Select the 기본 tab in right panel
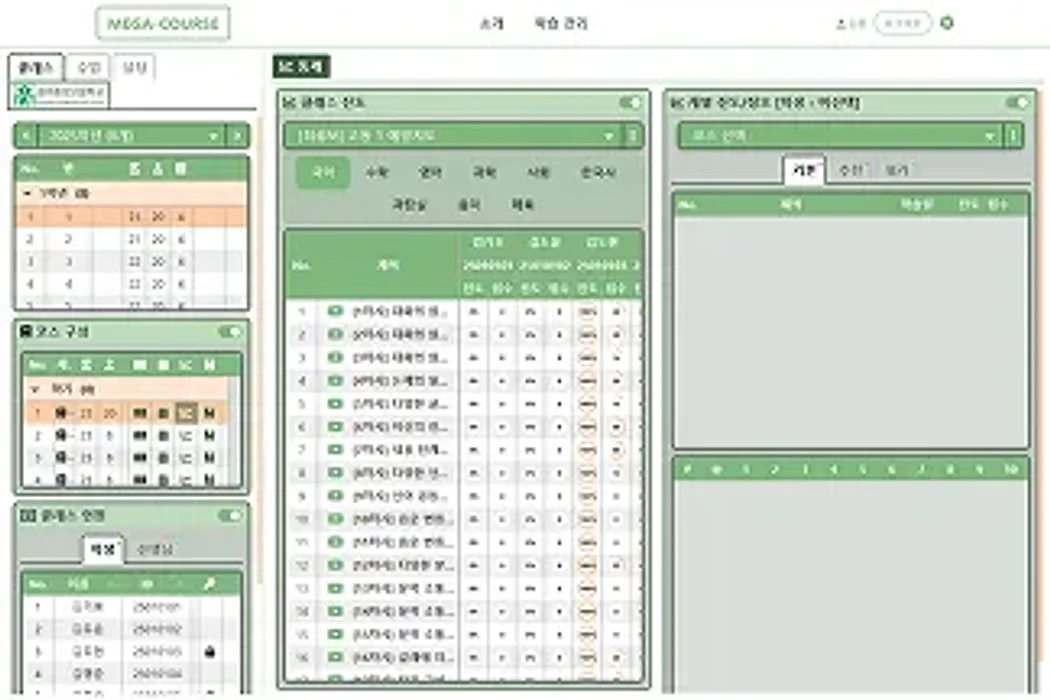Screen dimensions: 1050x700 (804, 170)
